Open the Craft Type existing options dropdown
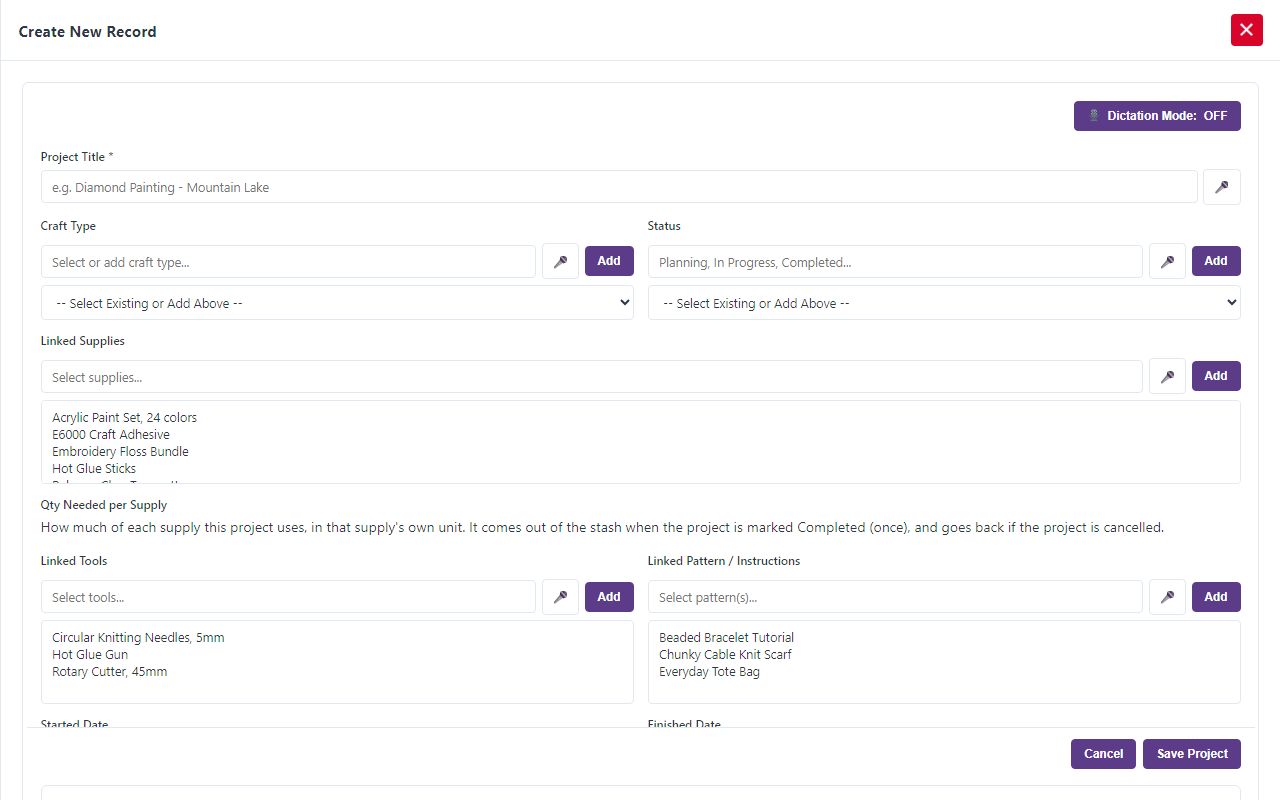The width and height of the screenshot is (1280, 800). [x=337, y=303]
